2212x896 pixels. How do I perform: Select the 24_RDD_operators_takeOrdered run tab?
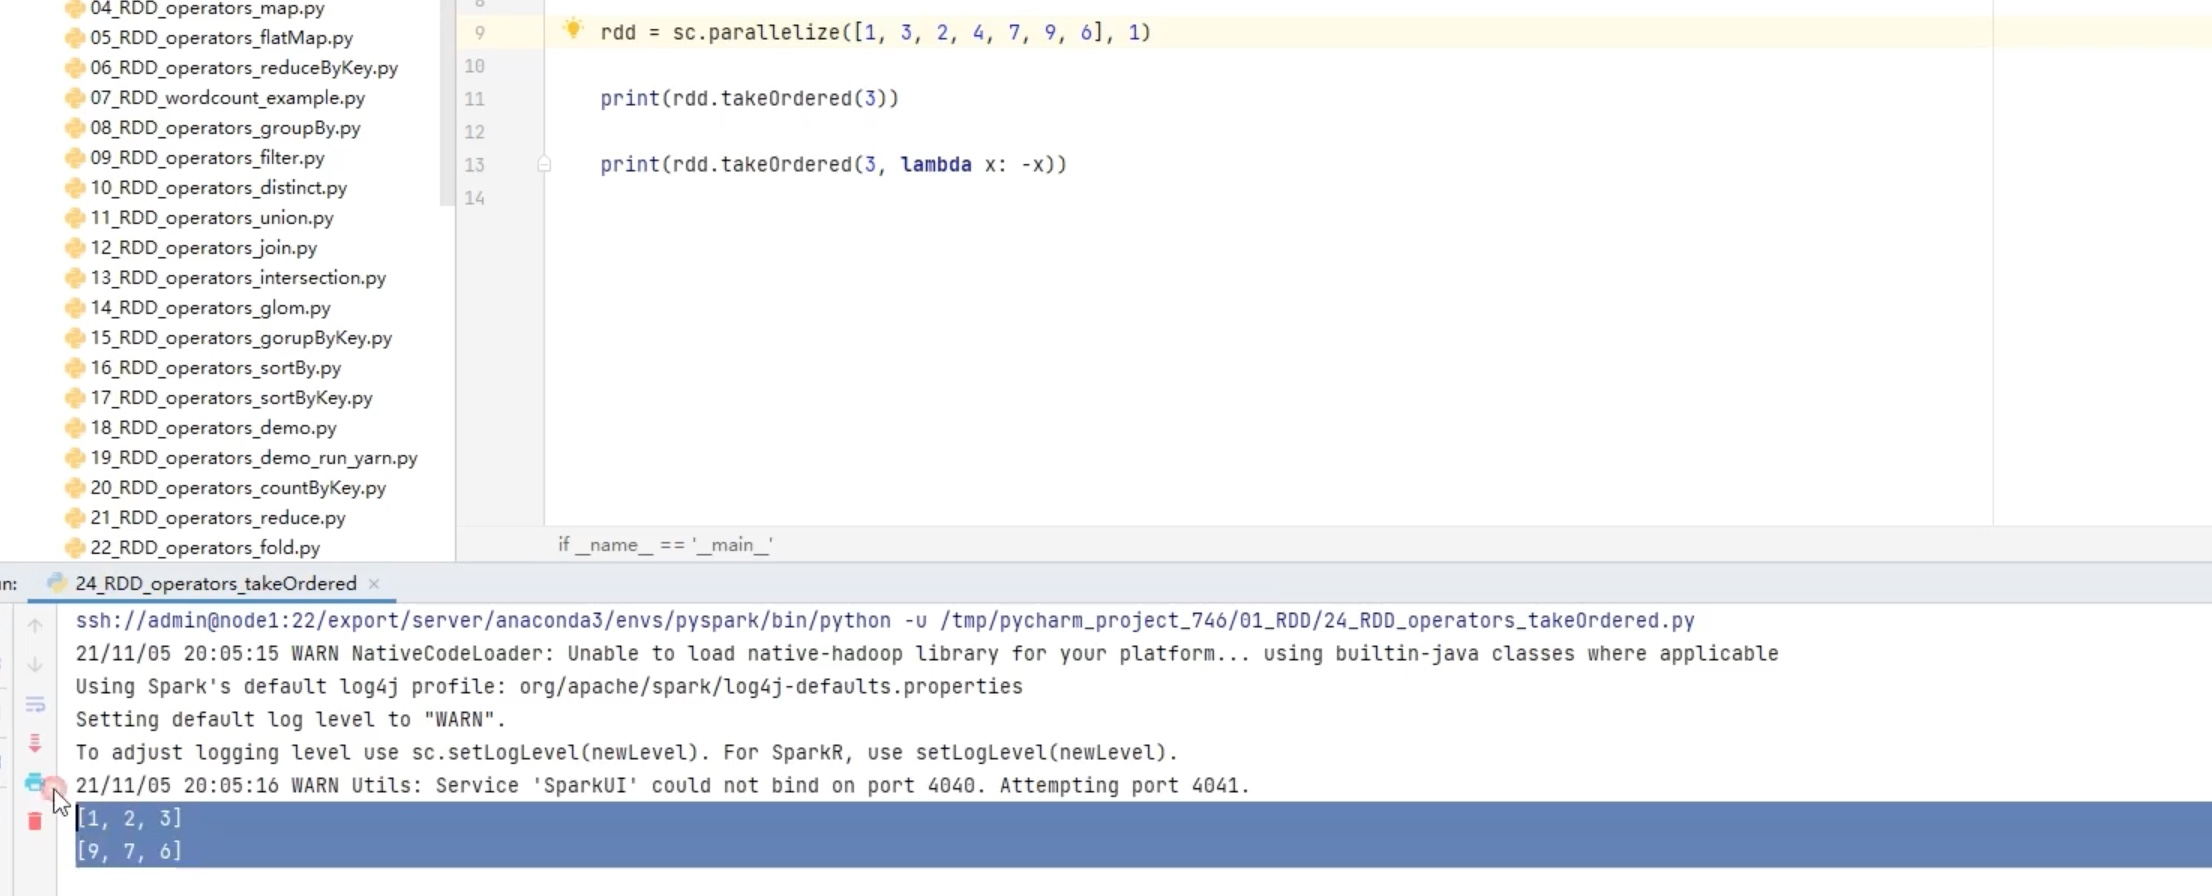[x=214, y=583]
